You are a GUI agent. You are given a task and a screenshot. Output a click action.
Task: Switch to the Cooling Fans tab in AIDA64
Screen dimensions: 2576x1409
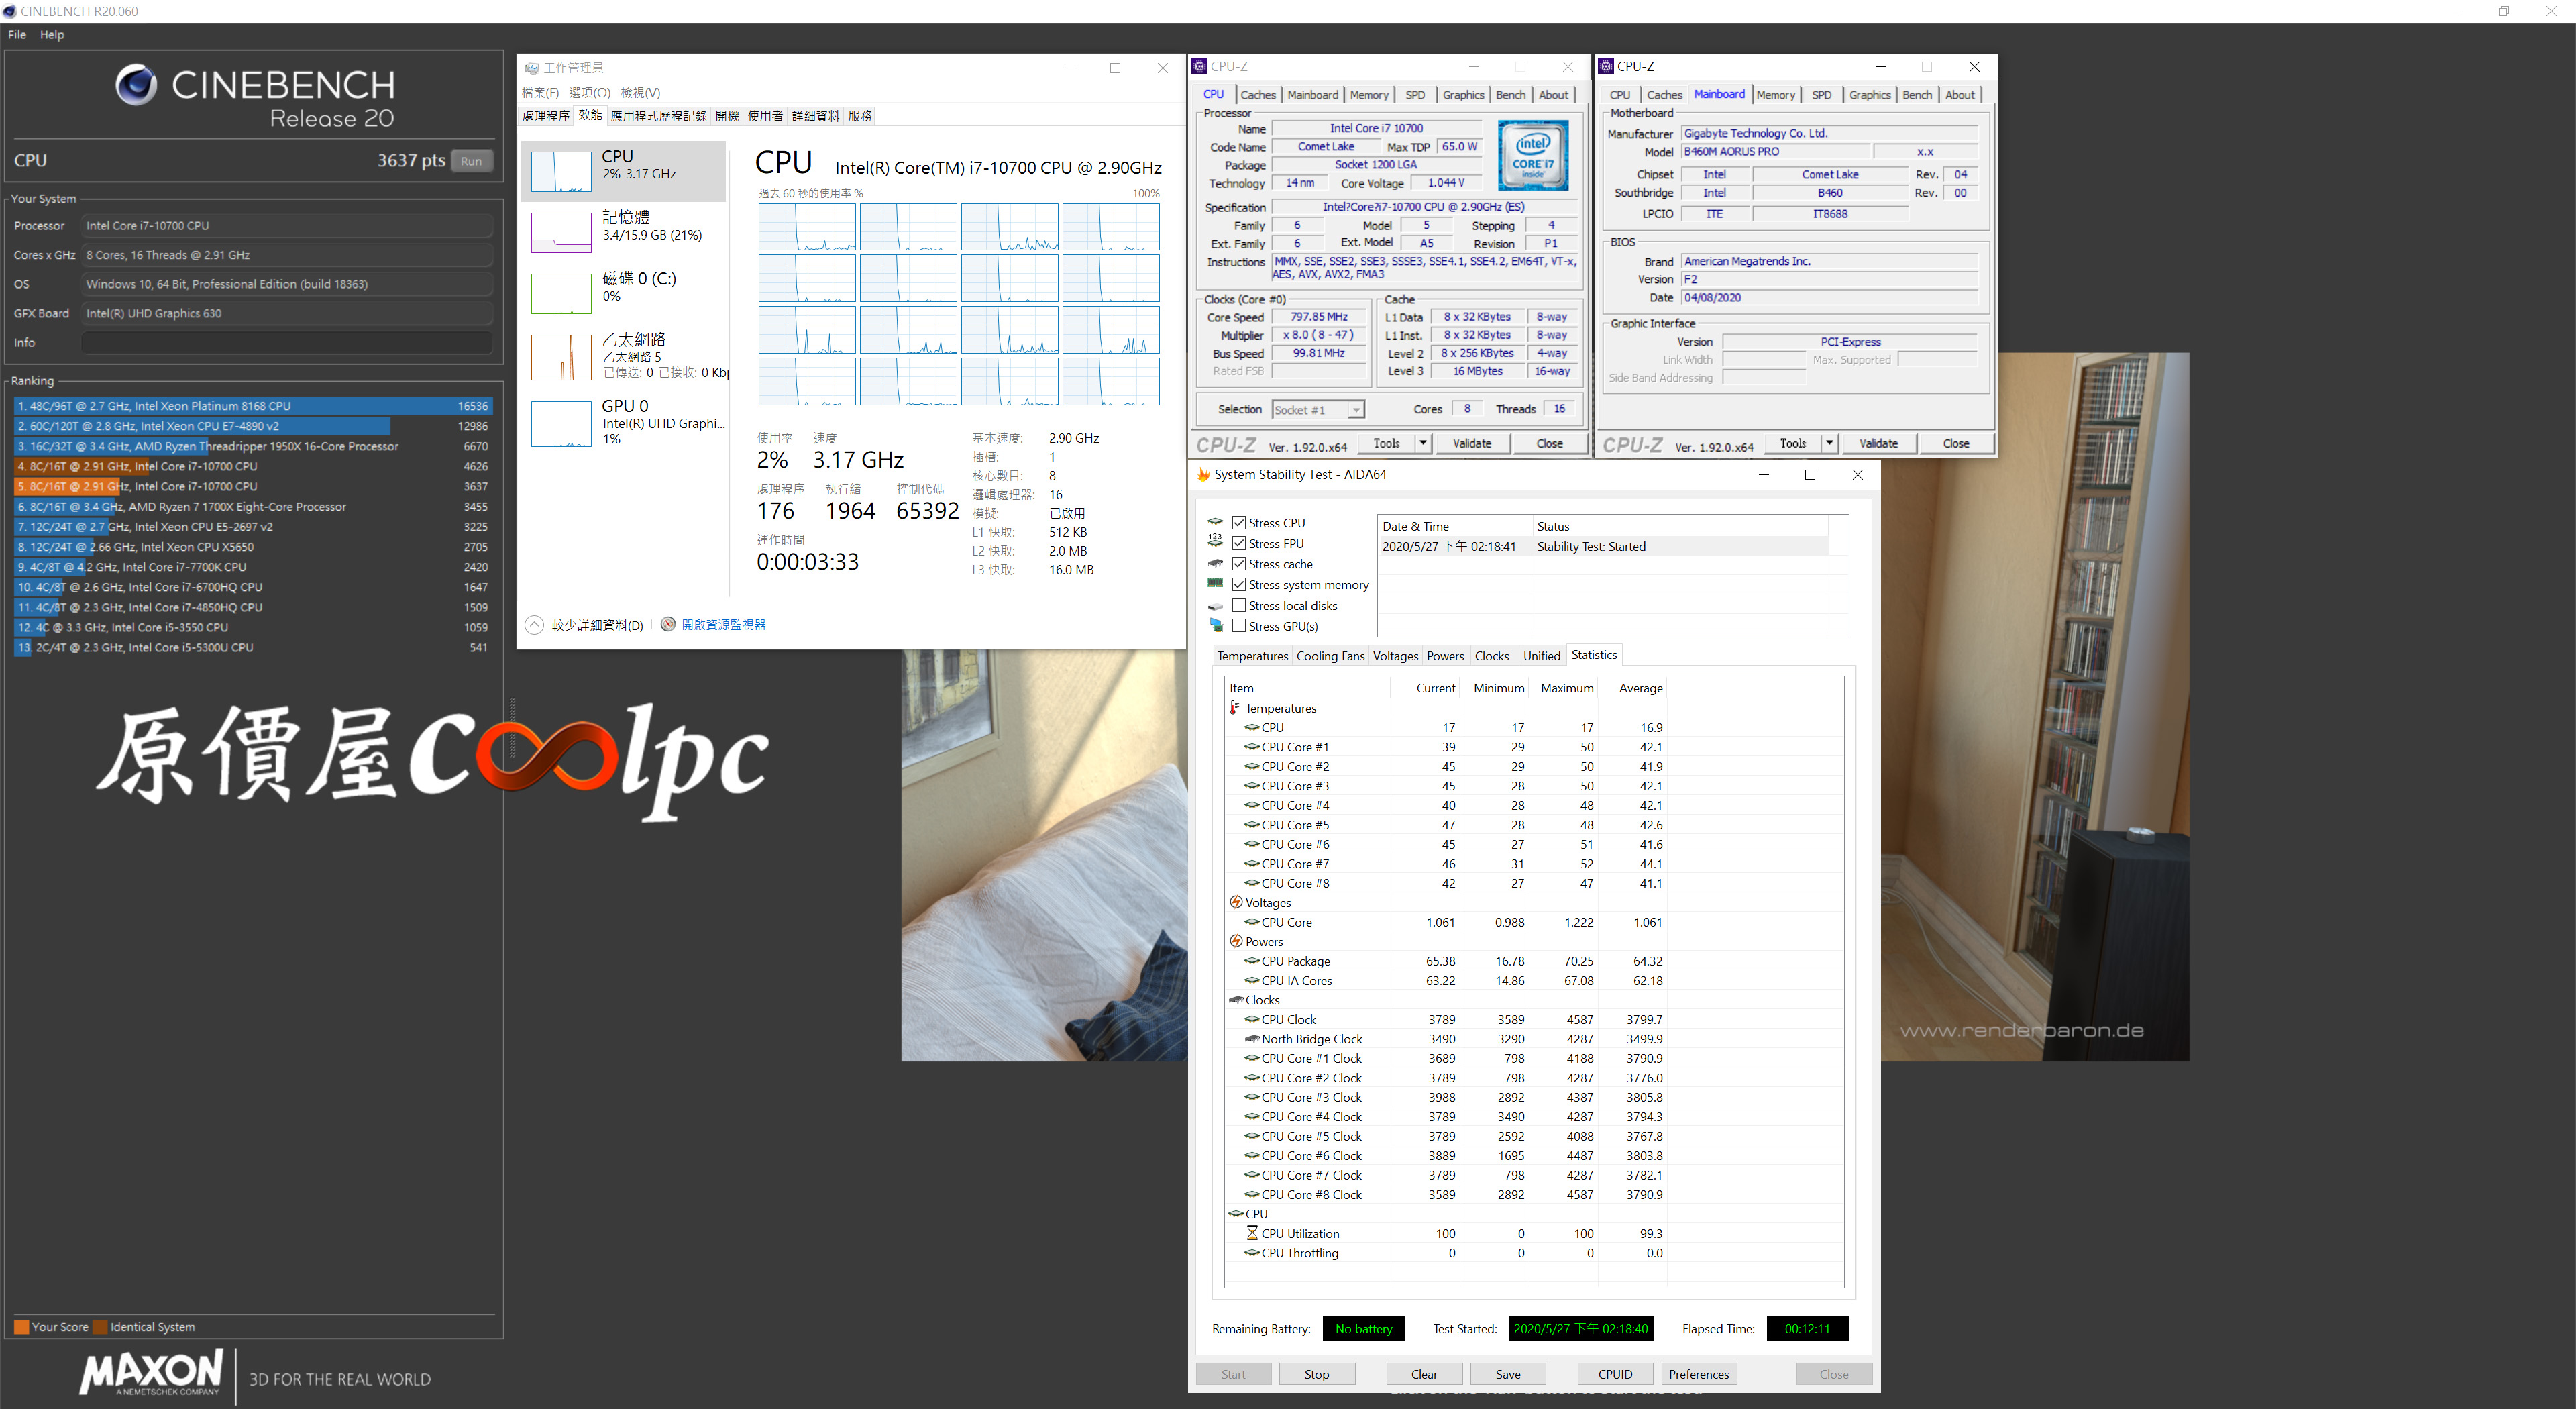pos(1329,656)
